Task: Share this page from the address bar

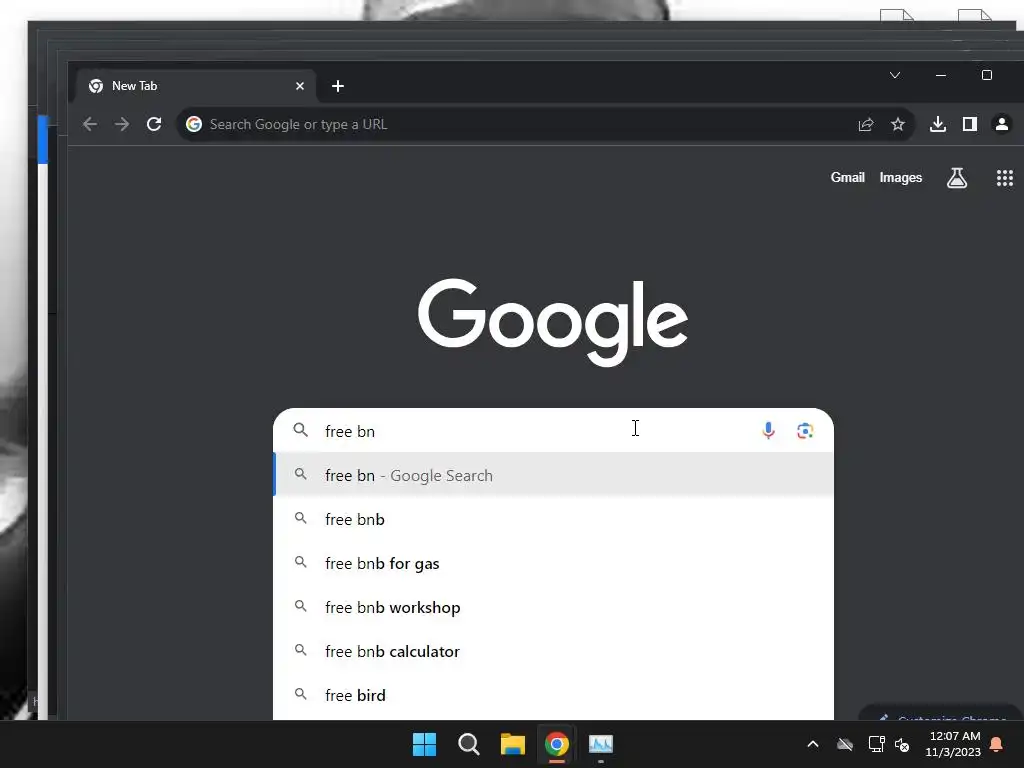Action: pos(866,124)
